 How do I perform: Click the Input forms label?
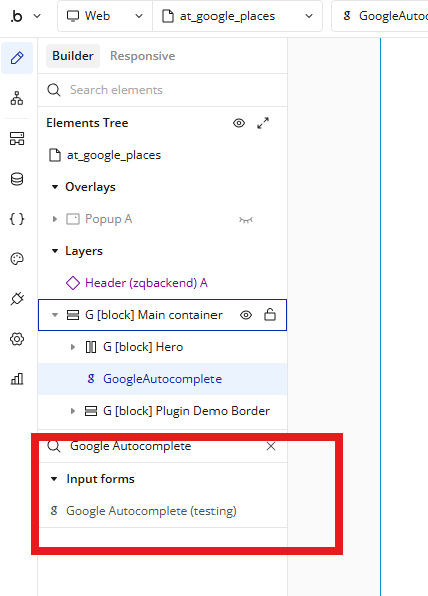click(x=100, y=479)
